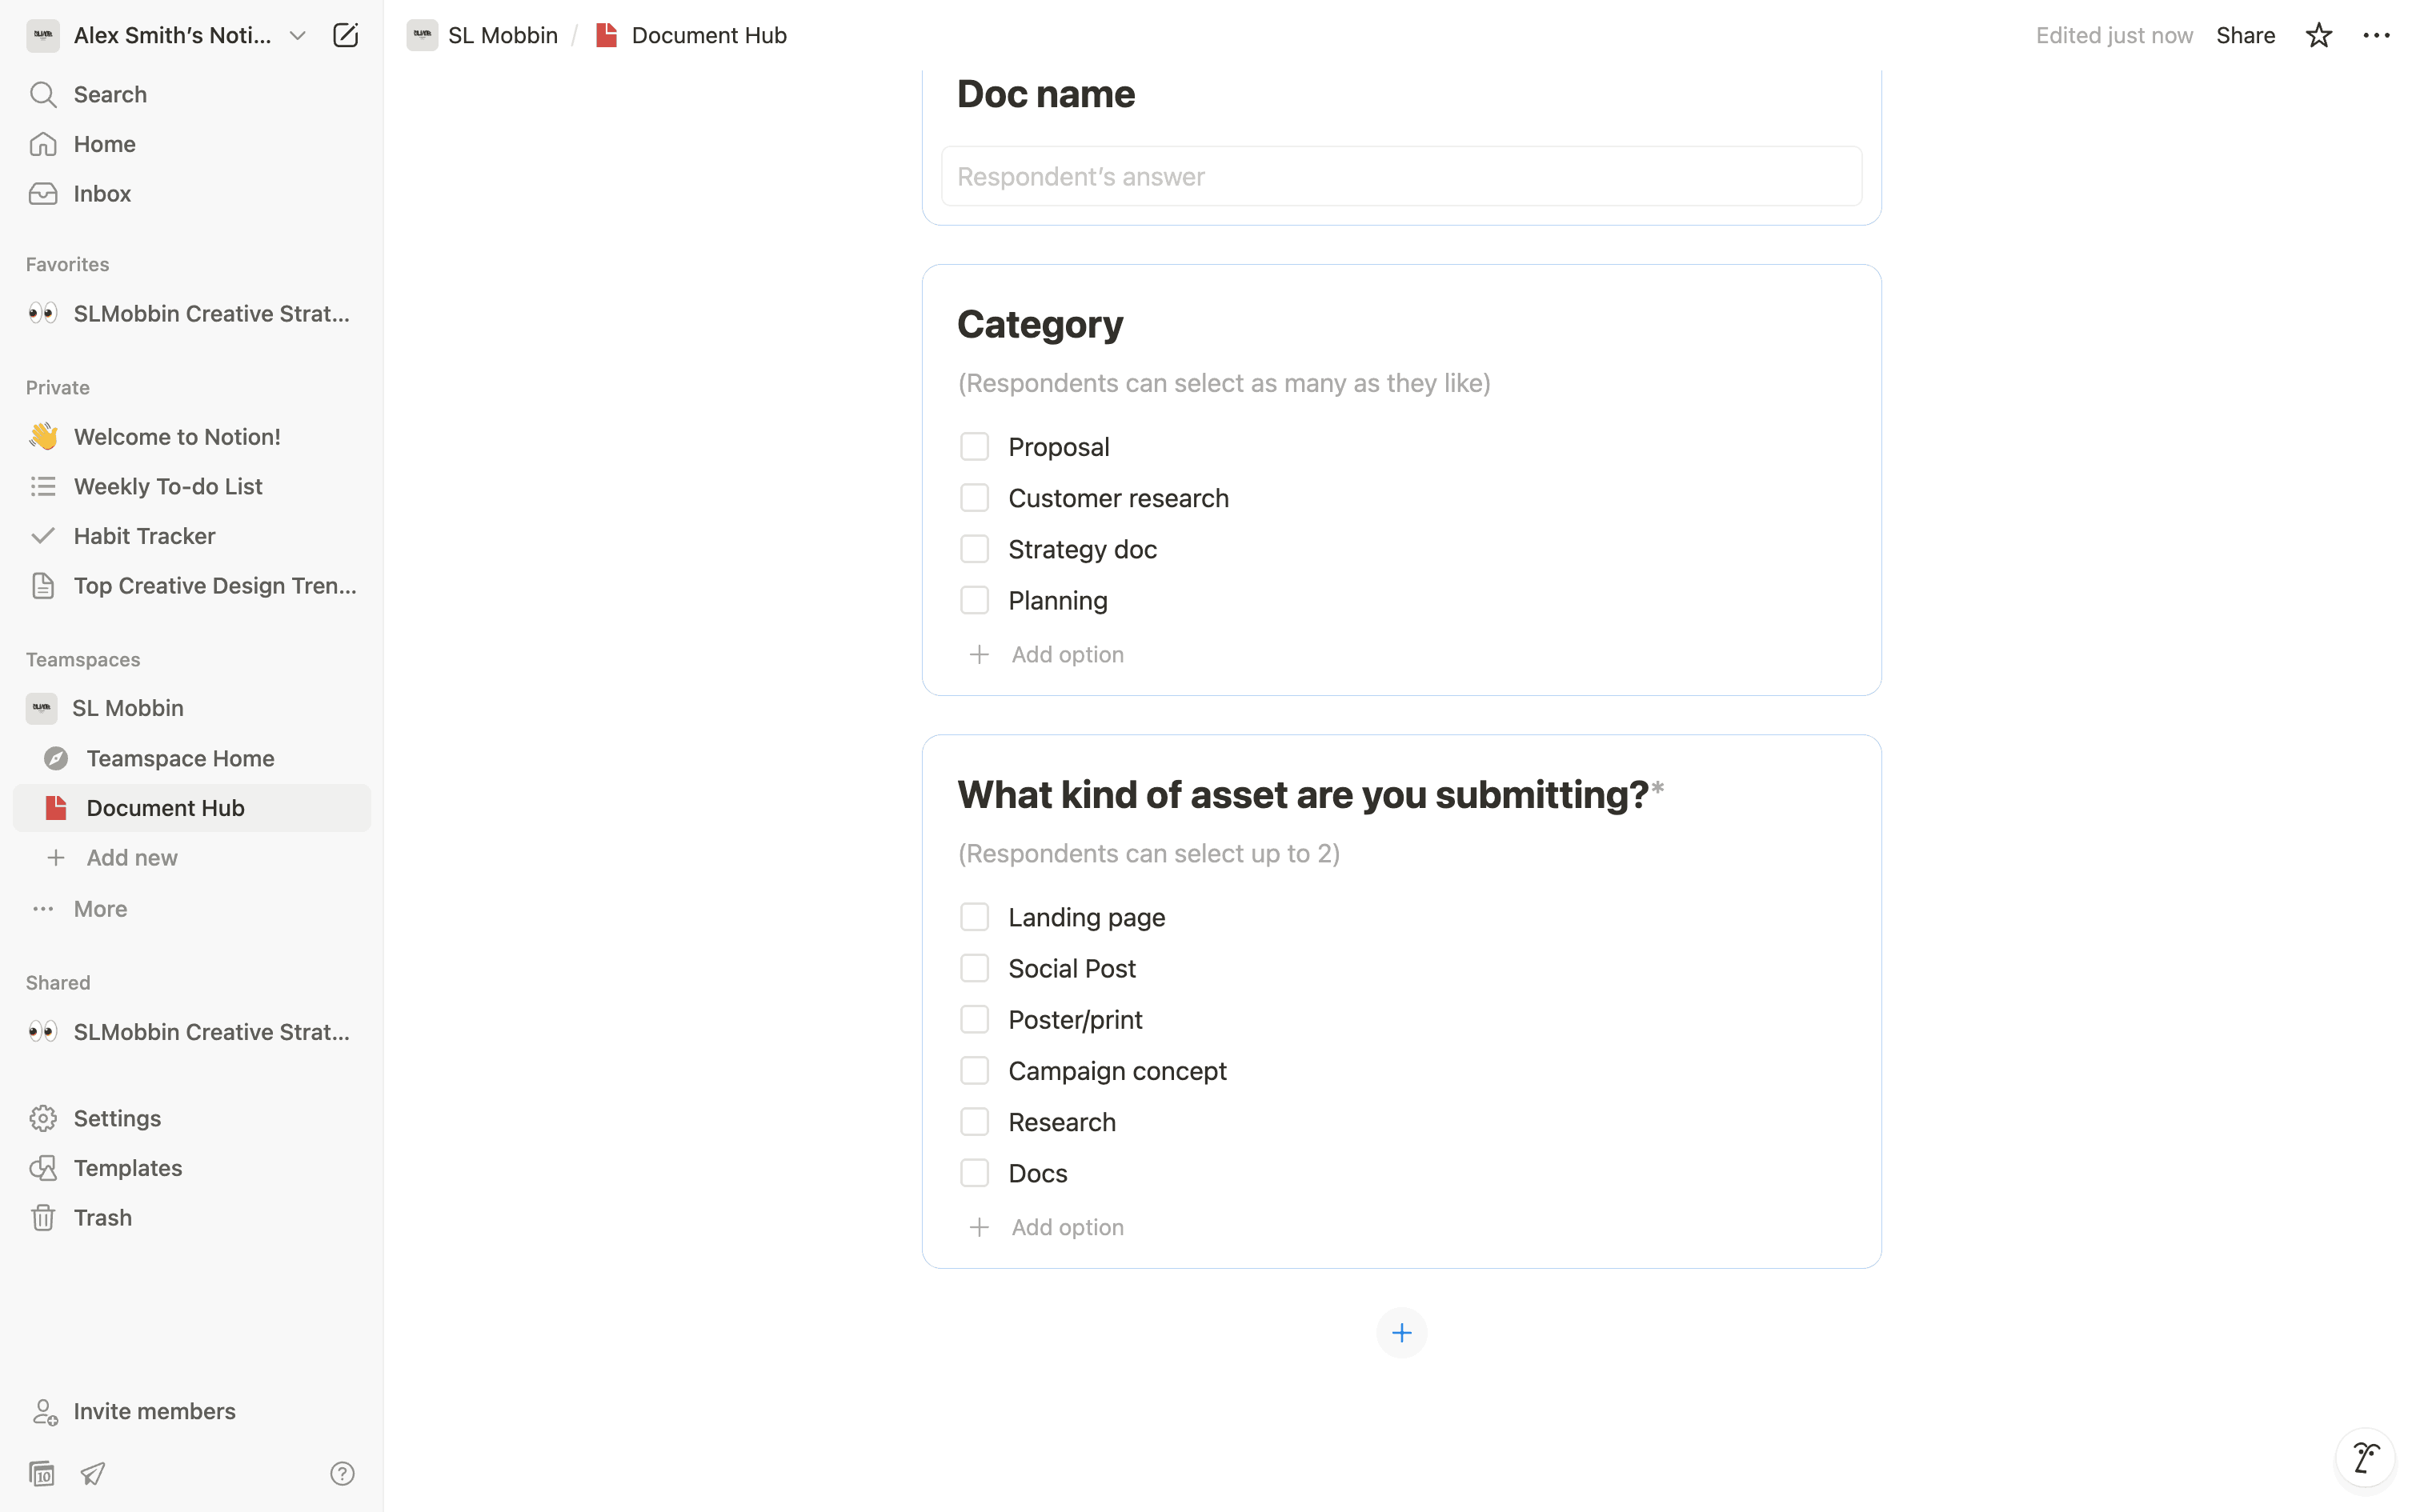Screen dimensions: 2420x1512
Task: Click the new page compose icon
Action: [x=345, y=36]
